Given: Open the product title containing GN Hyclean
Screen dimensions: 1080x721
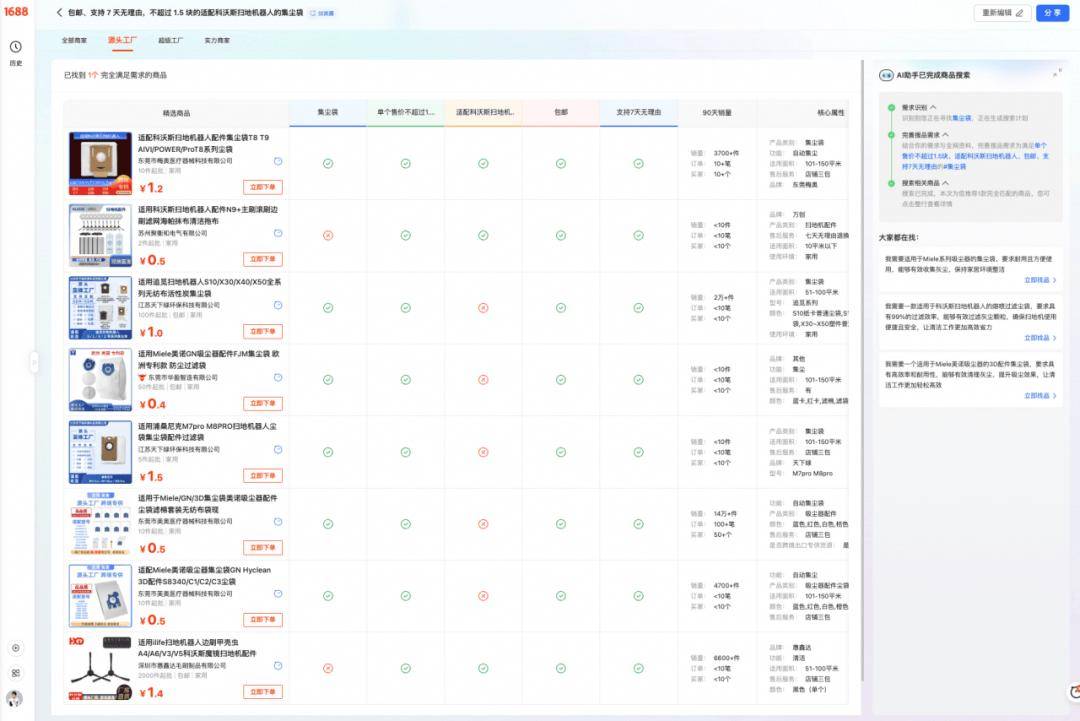Looking at the screenshot, I should (x=205, y=576).
